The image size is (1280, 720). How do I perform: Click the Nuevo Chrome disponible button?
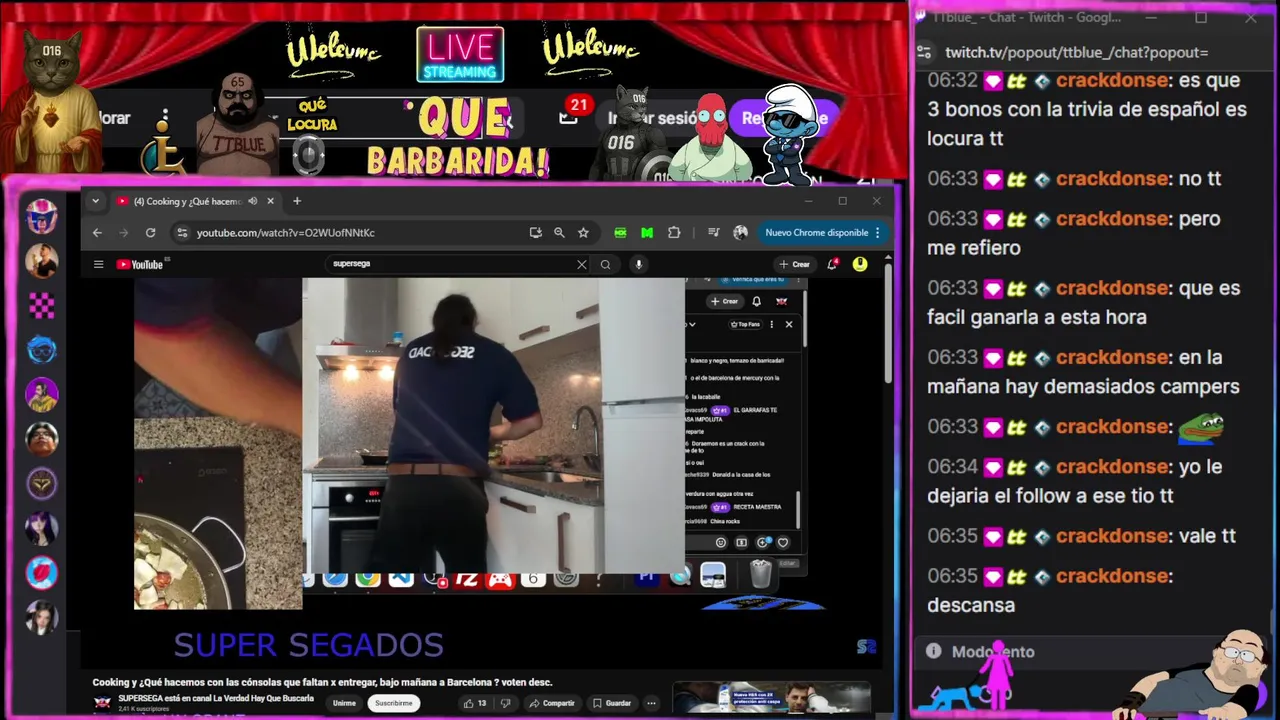816,233
